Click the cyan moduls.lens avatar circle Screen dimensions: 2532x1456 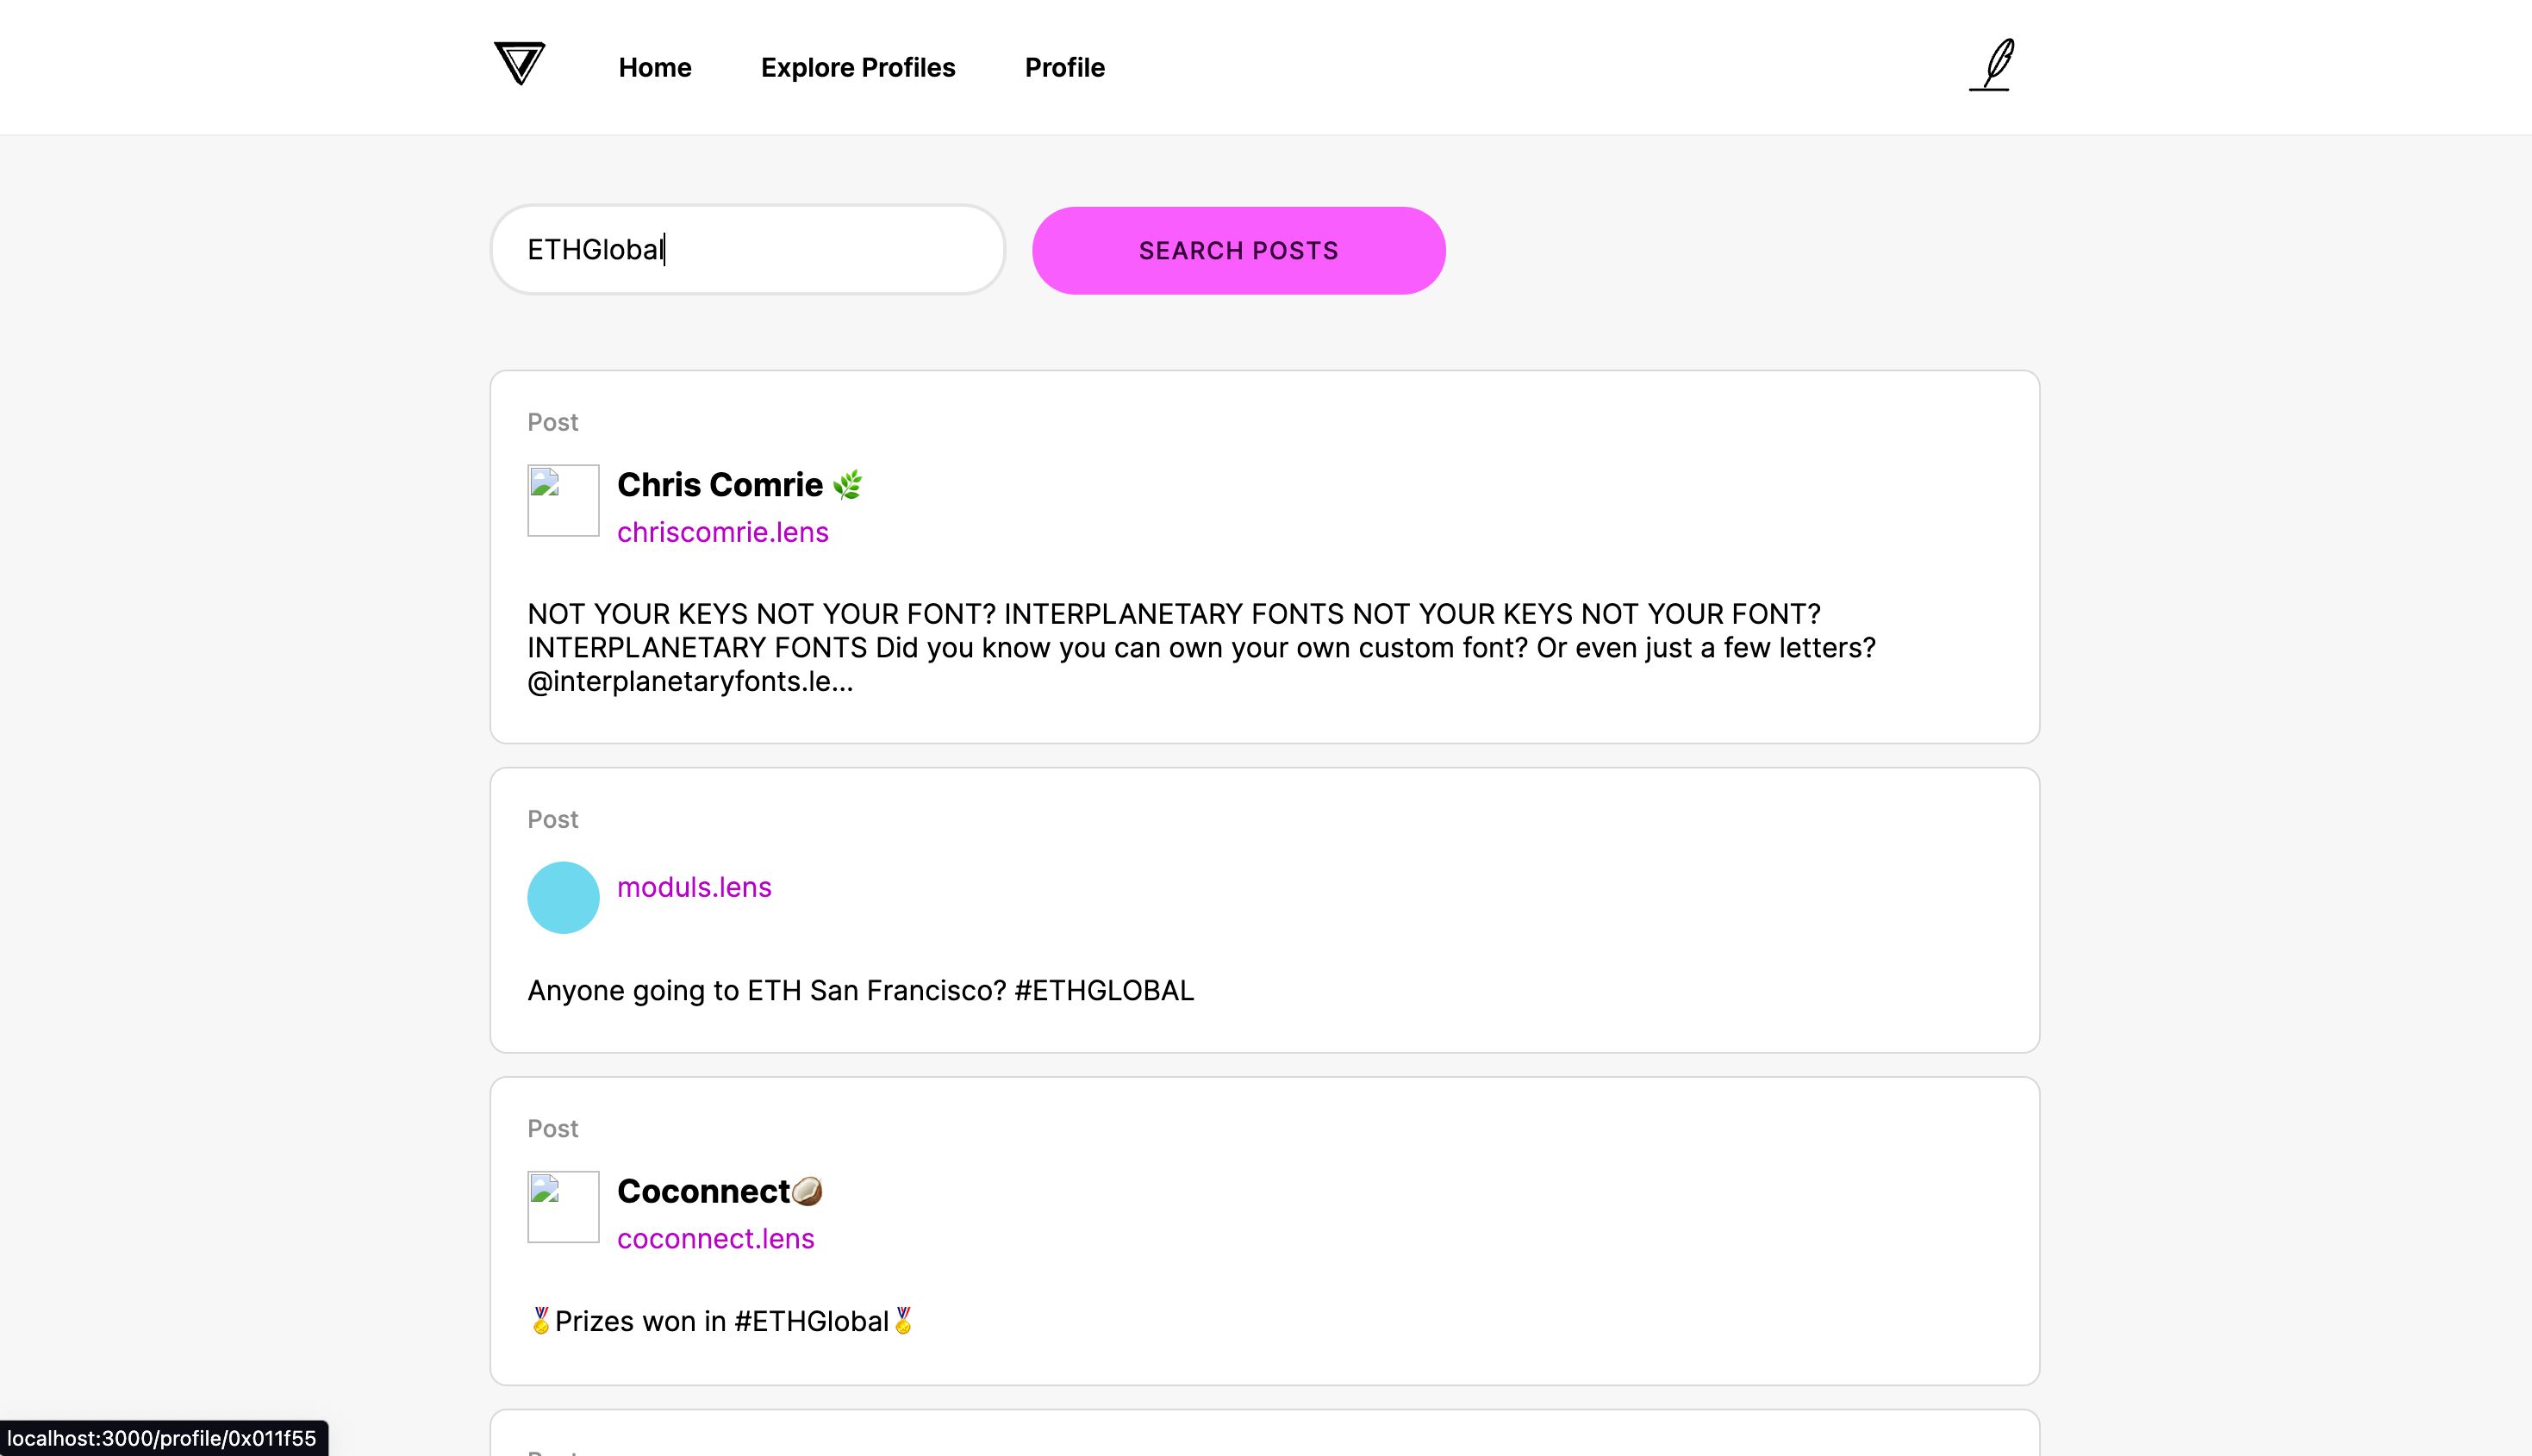pos(563,897)
